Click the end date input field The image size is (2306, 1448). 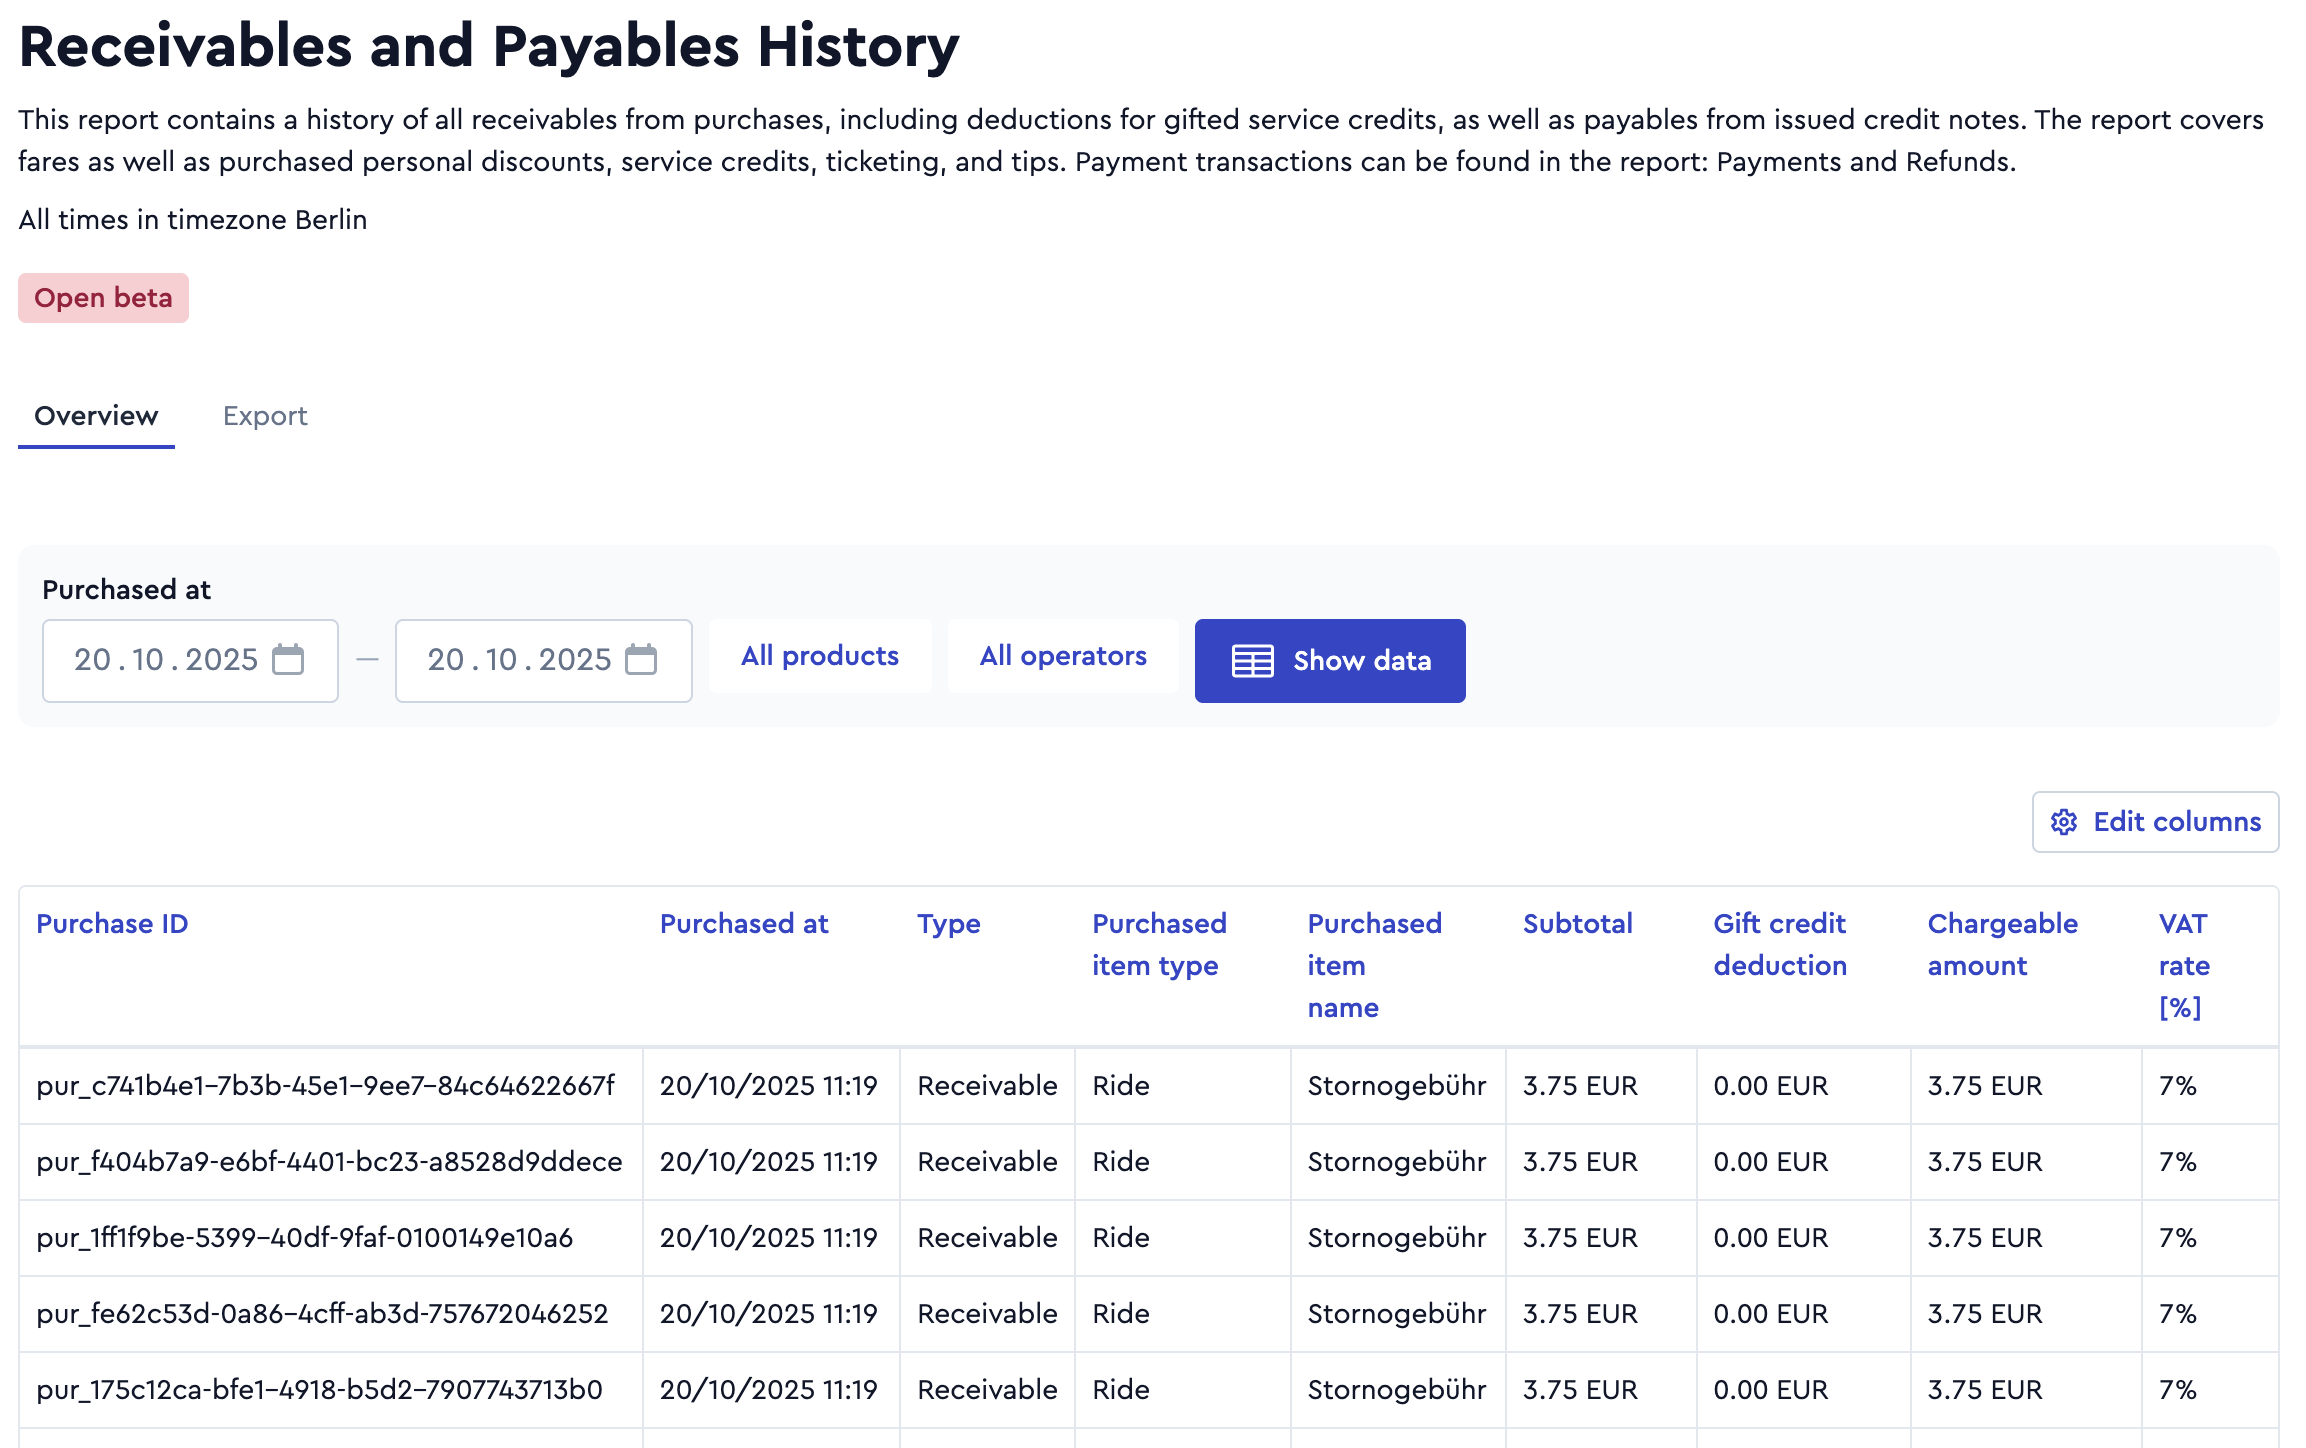coord(543,660)
